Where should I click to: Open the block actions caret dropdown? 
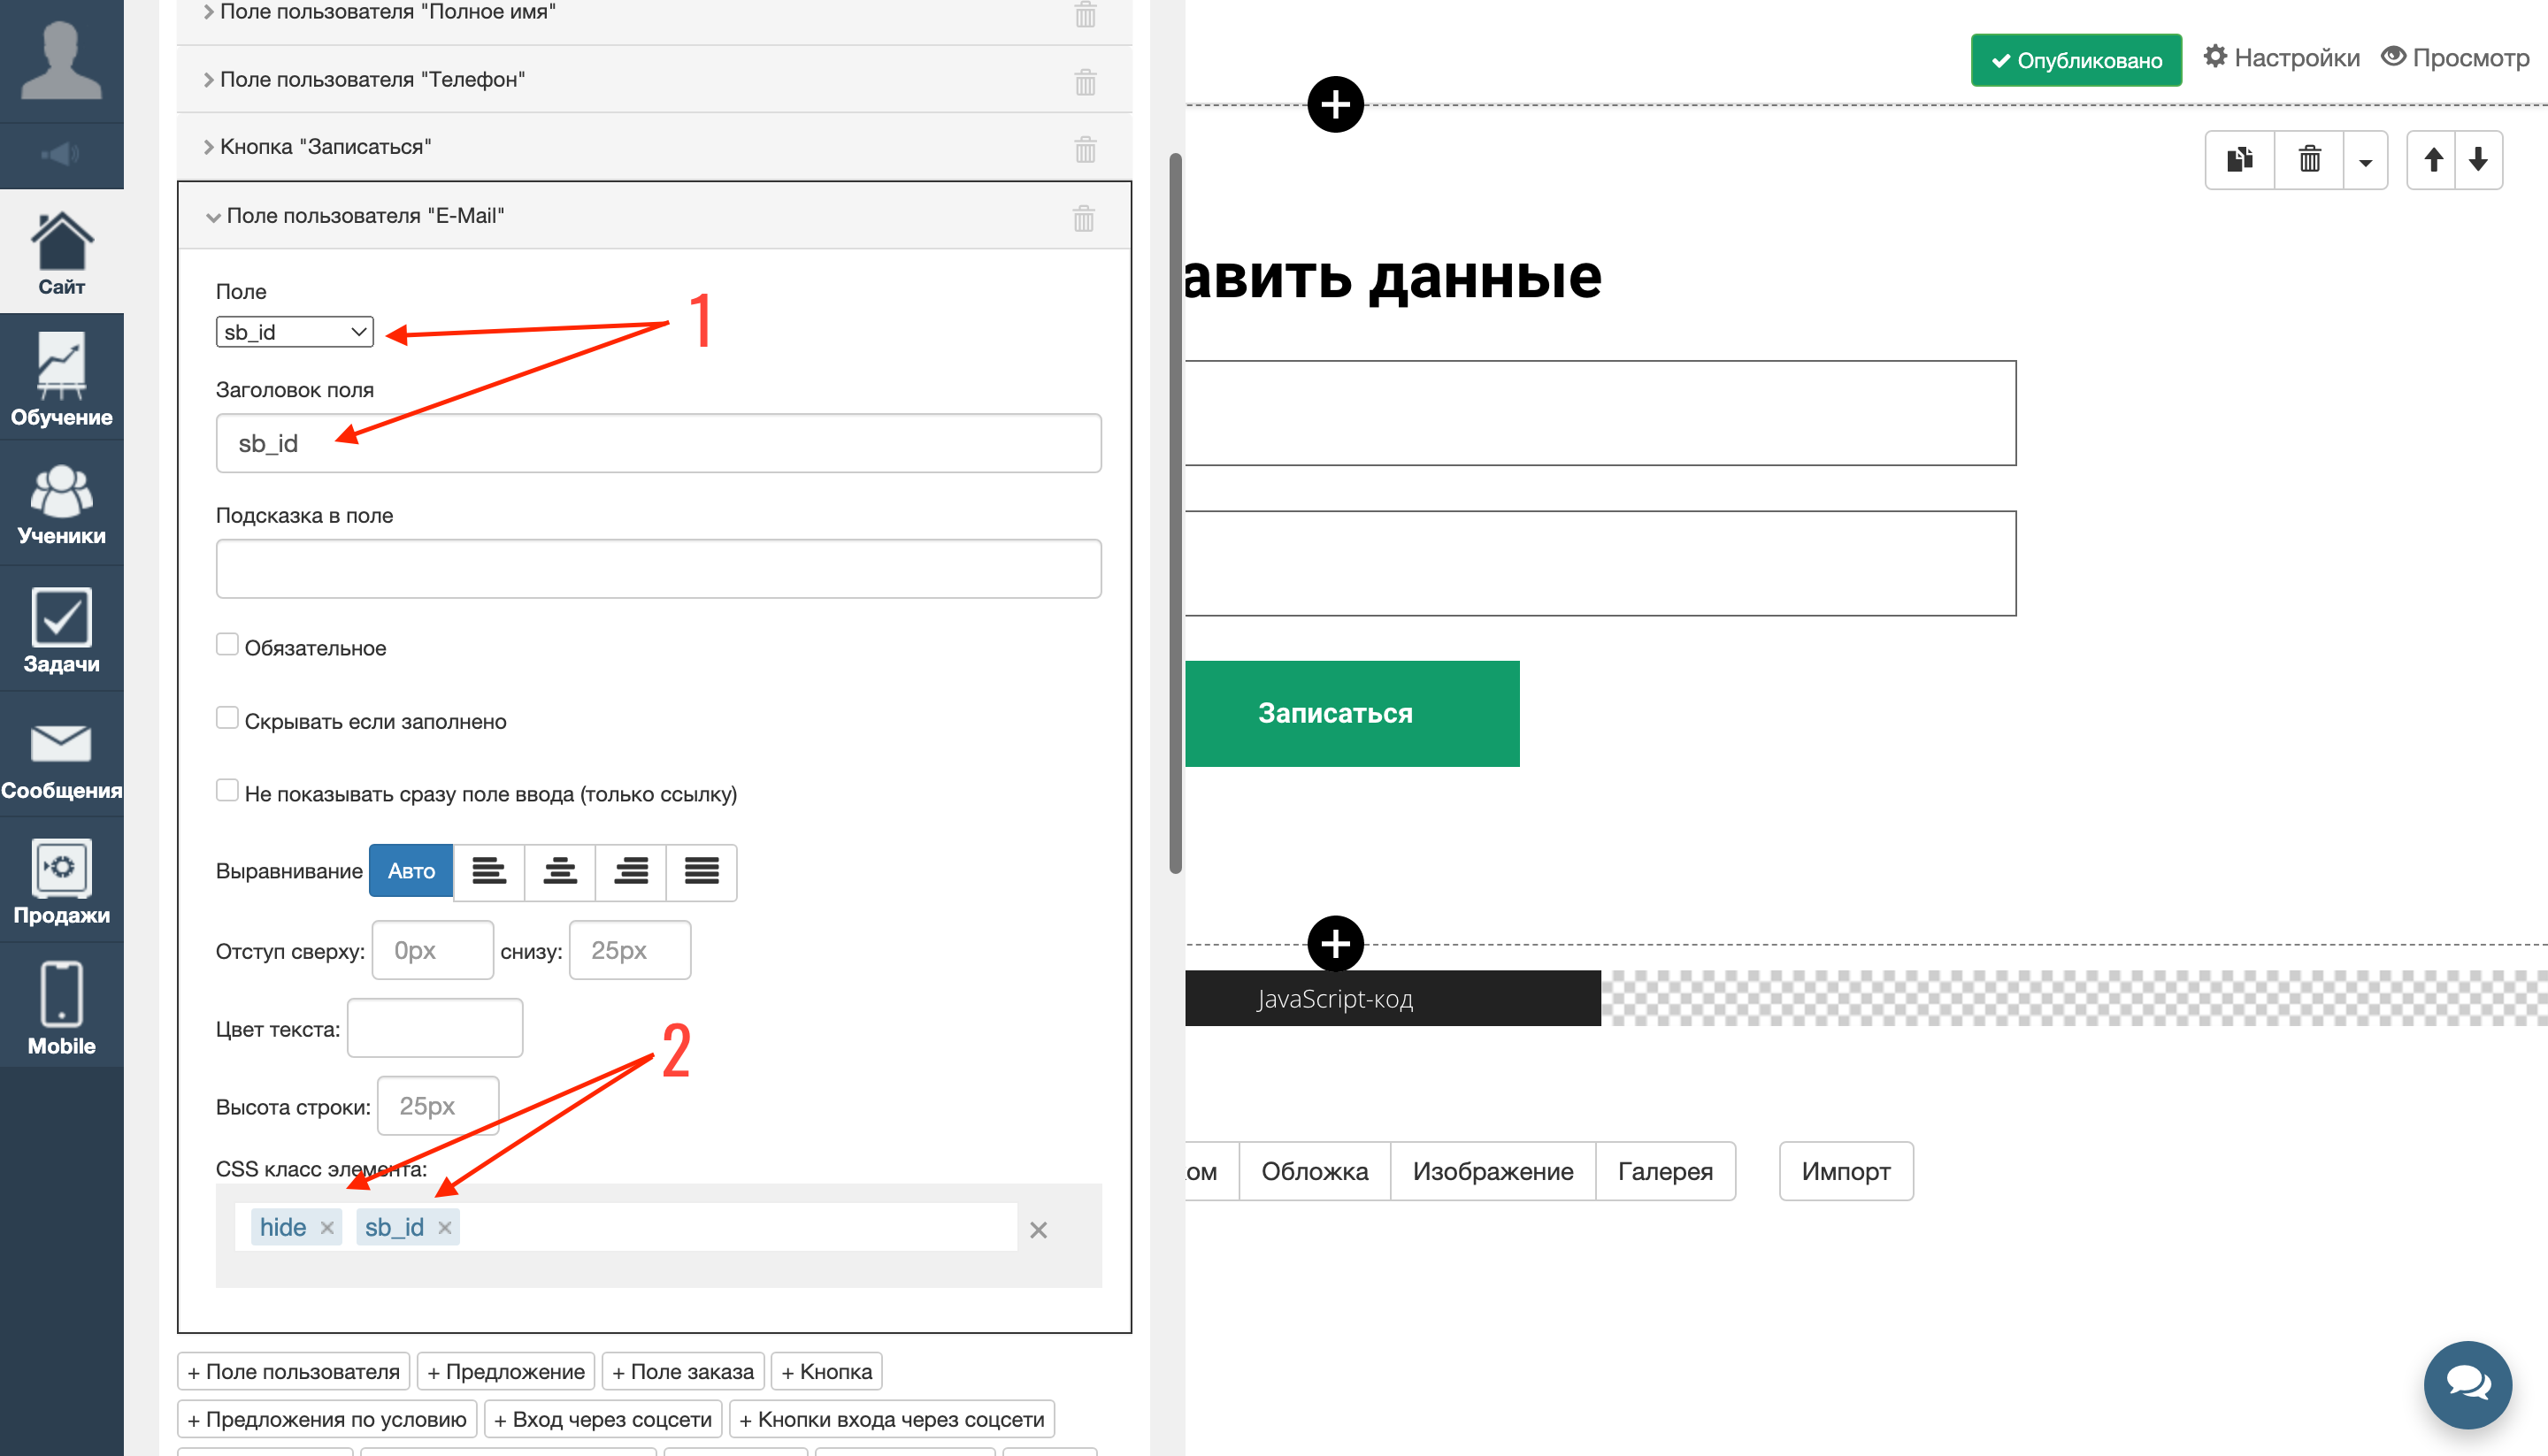[2365, 161]
